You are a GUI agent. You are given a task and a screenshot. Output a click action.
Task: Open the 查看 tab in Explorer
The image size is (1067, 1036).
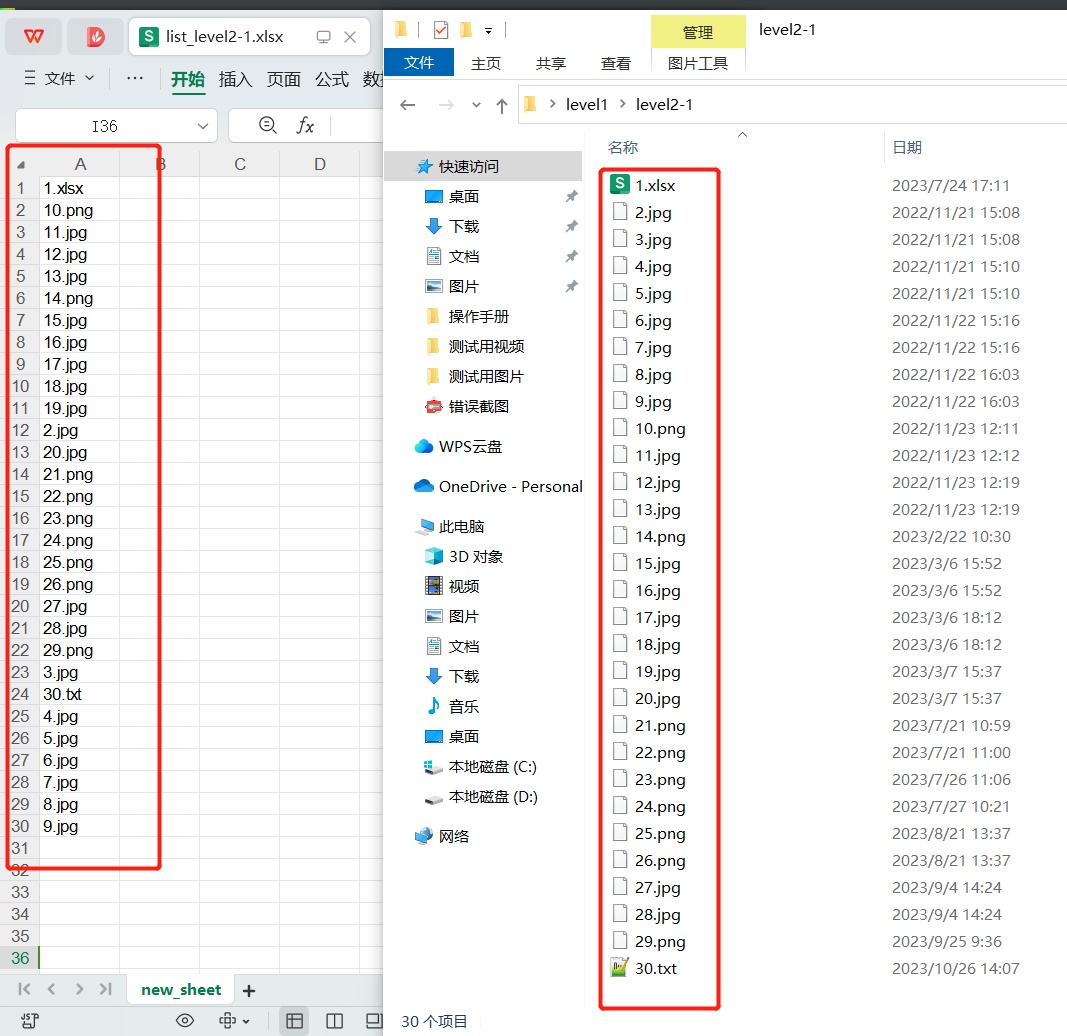(615, 63)
